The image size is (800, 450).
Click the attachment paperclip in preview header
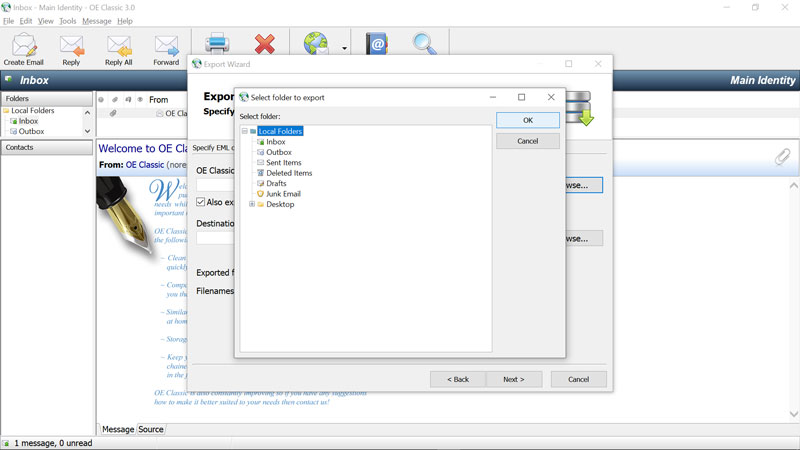click(x=782, y=157)
